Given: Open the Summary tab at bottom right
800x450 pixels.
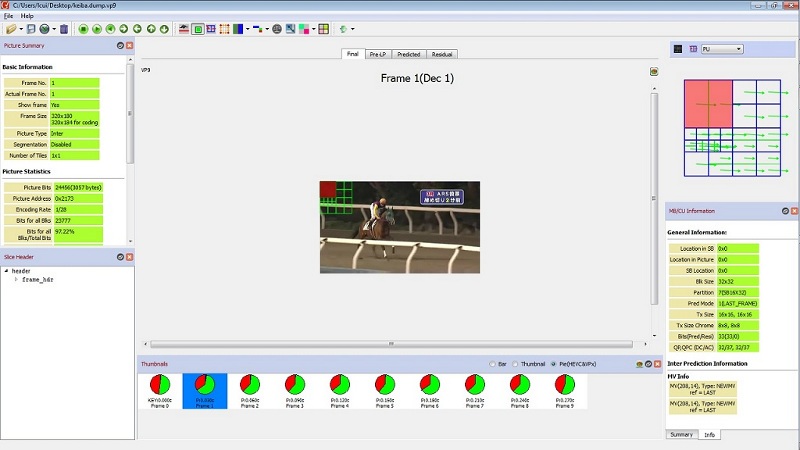Looking at the screenshot, I should 681,434.
